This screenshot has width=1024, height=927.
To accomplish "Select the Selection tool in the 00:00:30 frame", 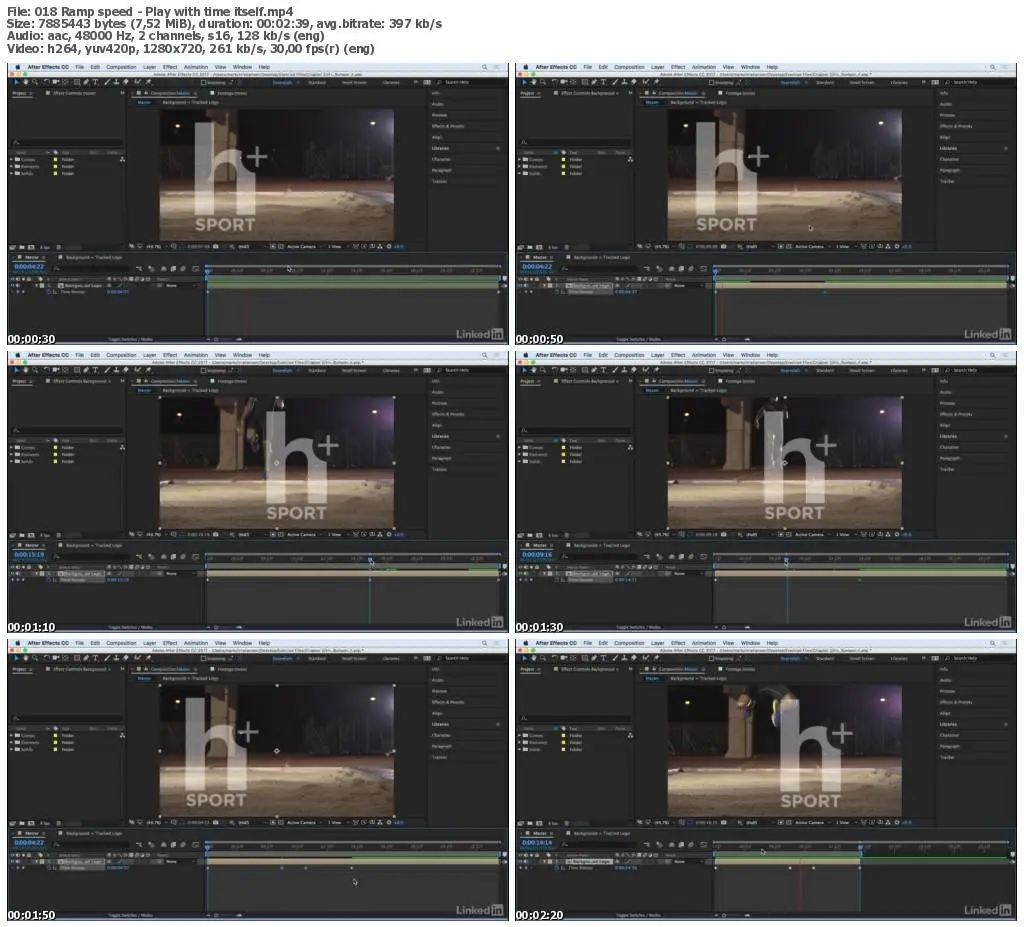I will click(16, 82).
